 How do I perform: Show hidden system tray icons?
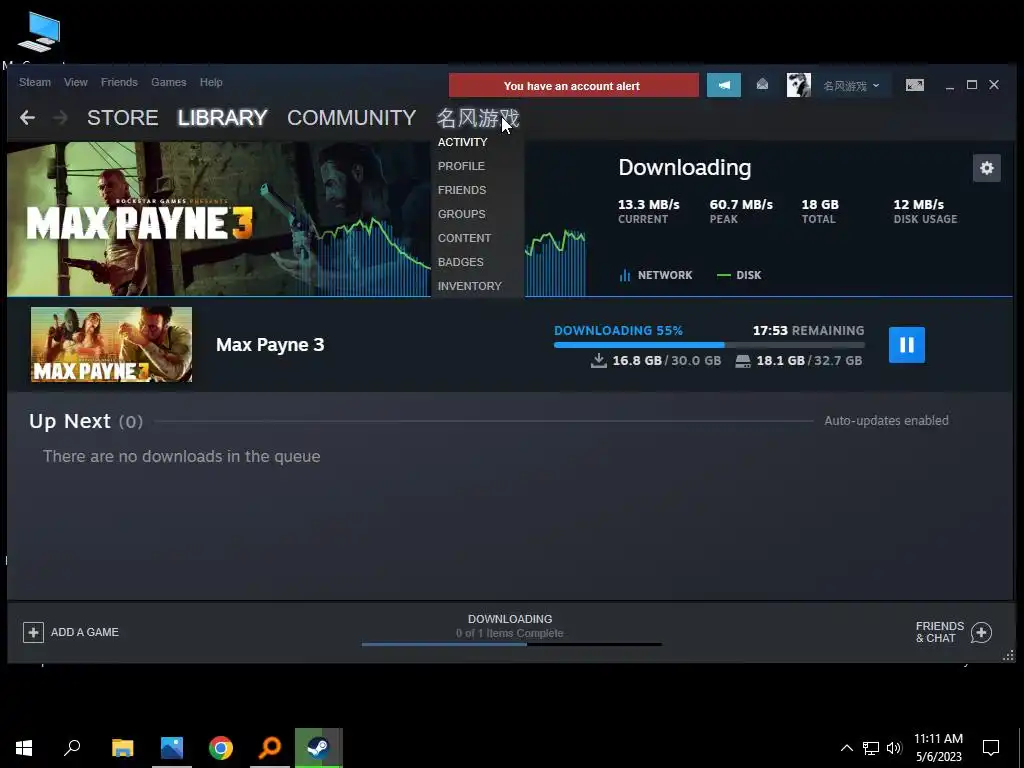pyautogui.click(x=846, y=748)
